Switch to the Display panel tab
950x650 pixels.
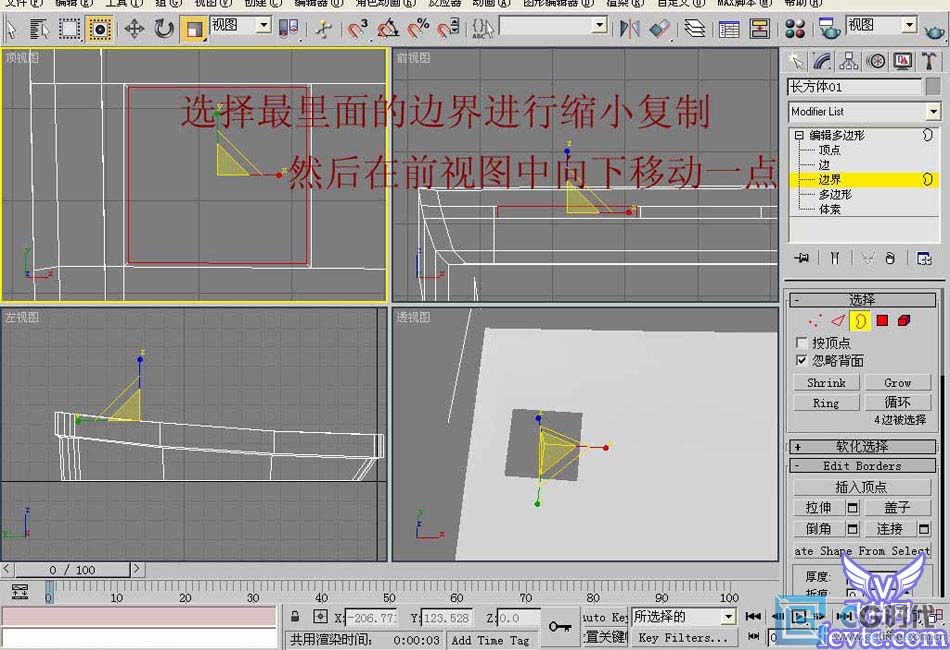(x=903, y=61)
